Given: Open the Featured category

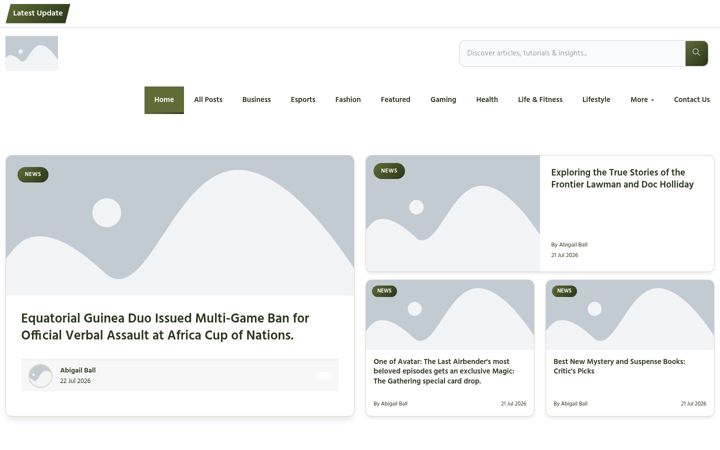Looking at the screenshot, I should (395, 100).
